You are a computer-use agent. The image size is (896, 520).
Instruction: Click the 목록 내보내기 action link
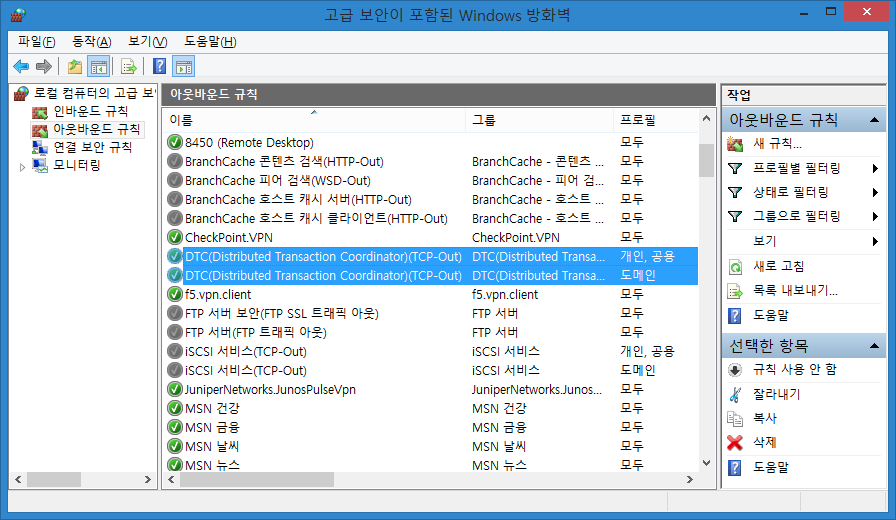pos(794,291)
